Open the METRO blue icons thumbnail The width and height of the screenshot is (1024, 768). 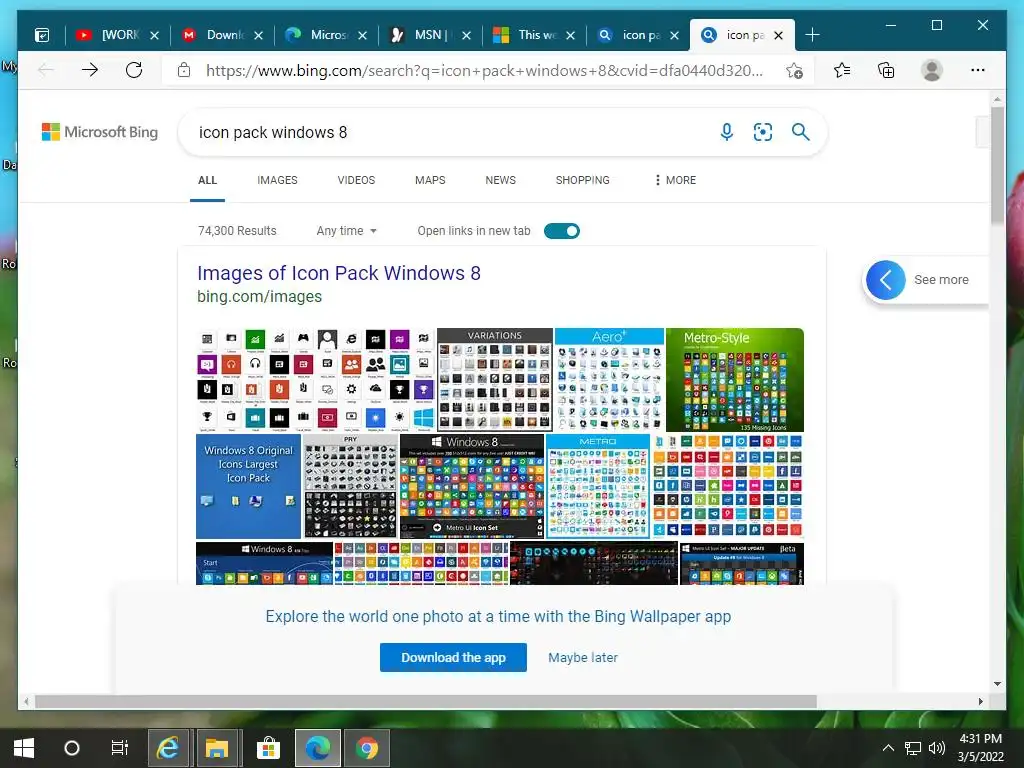pos(598,487)
